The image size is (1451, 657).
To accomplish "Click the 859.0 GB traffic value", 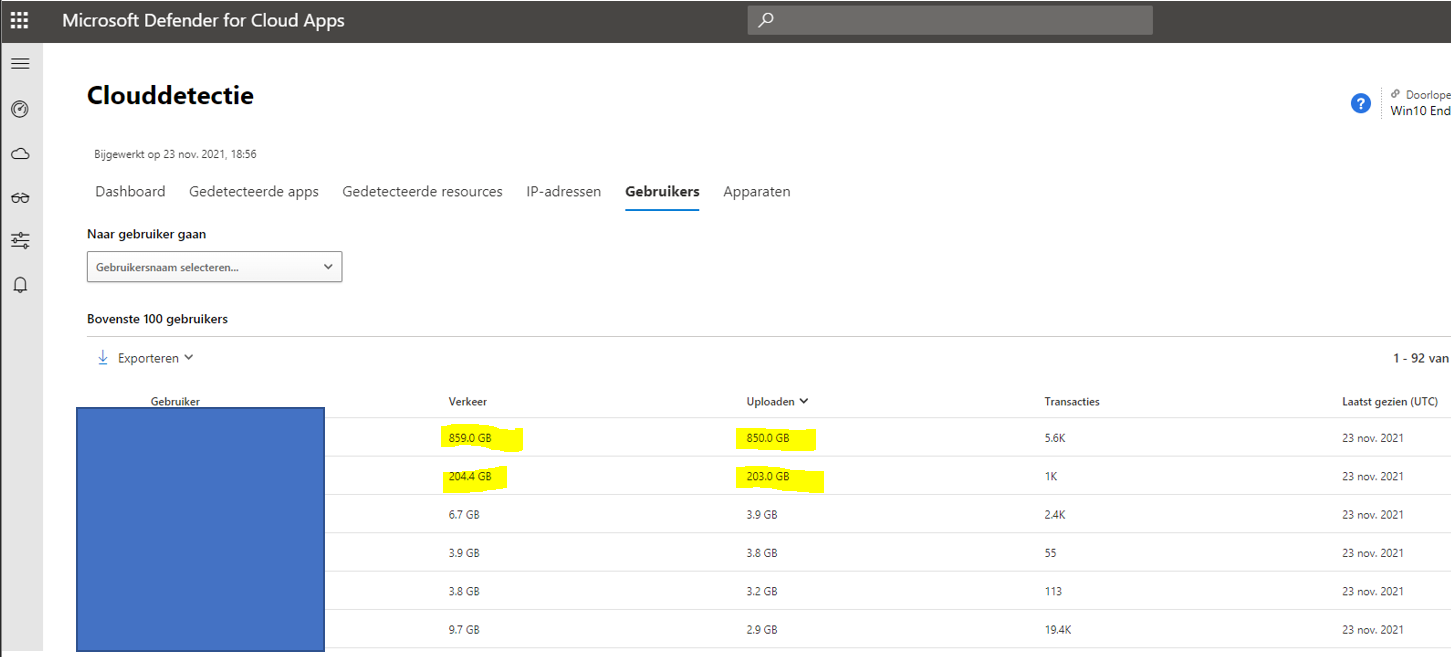I will (470, 438).
